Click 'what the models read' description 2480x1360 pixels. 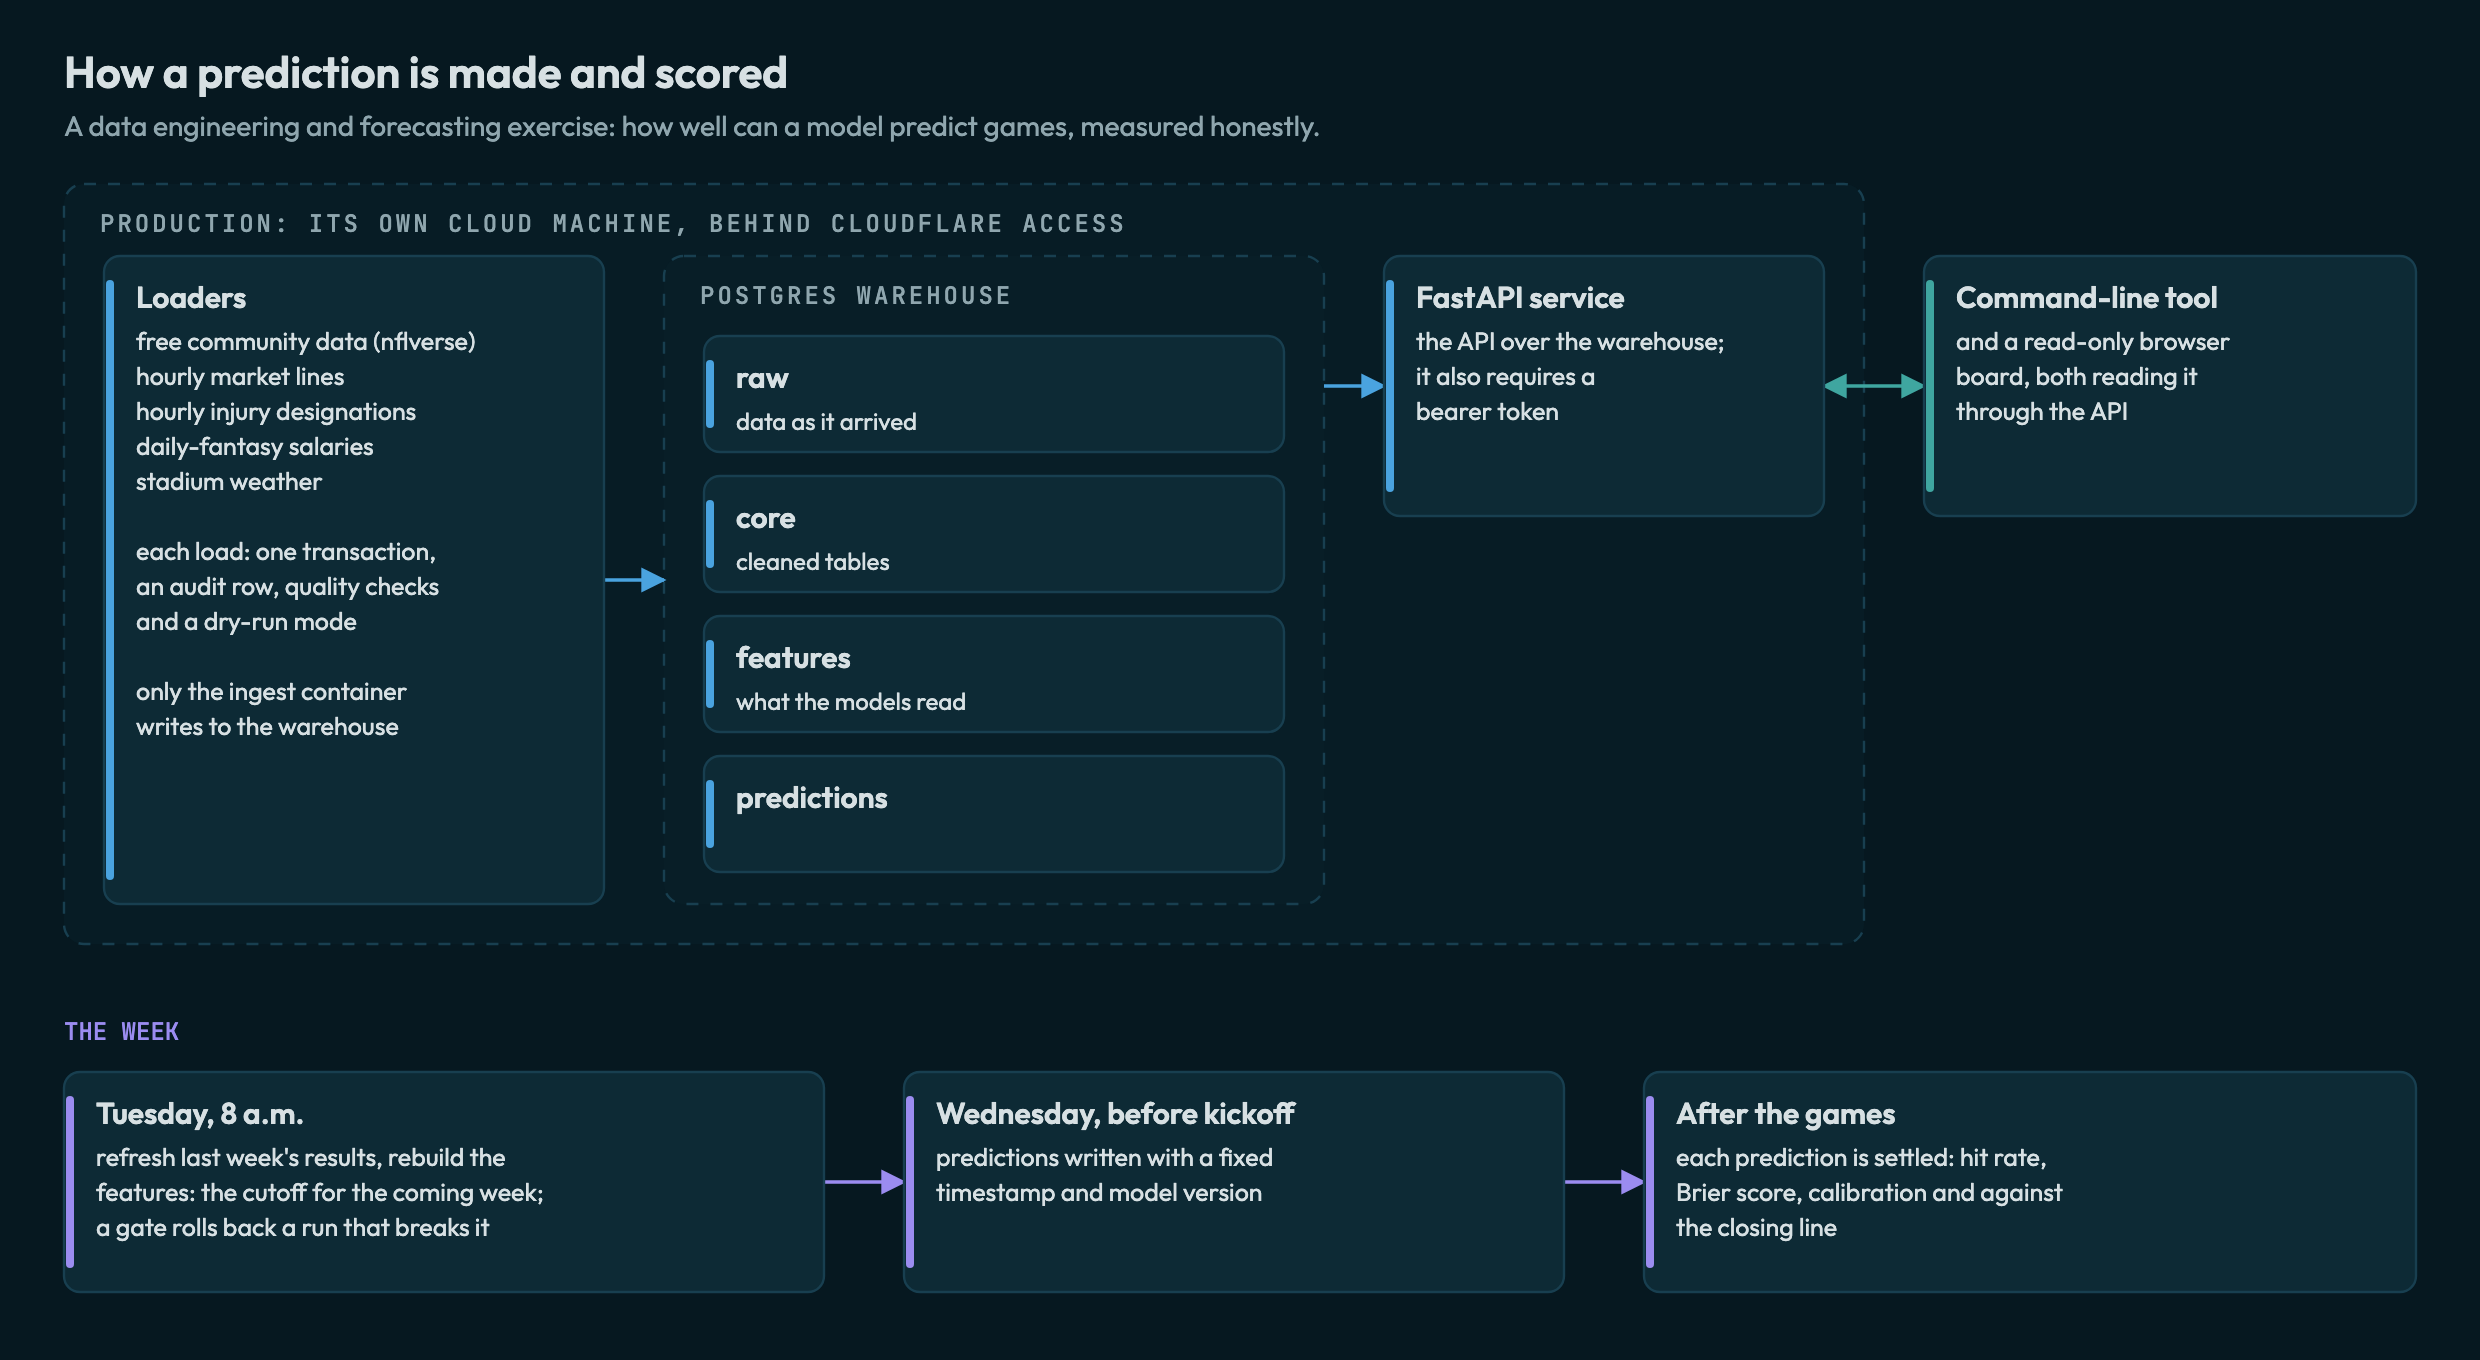(x=851, y=702)
